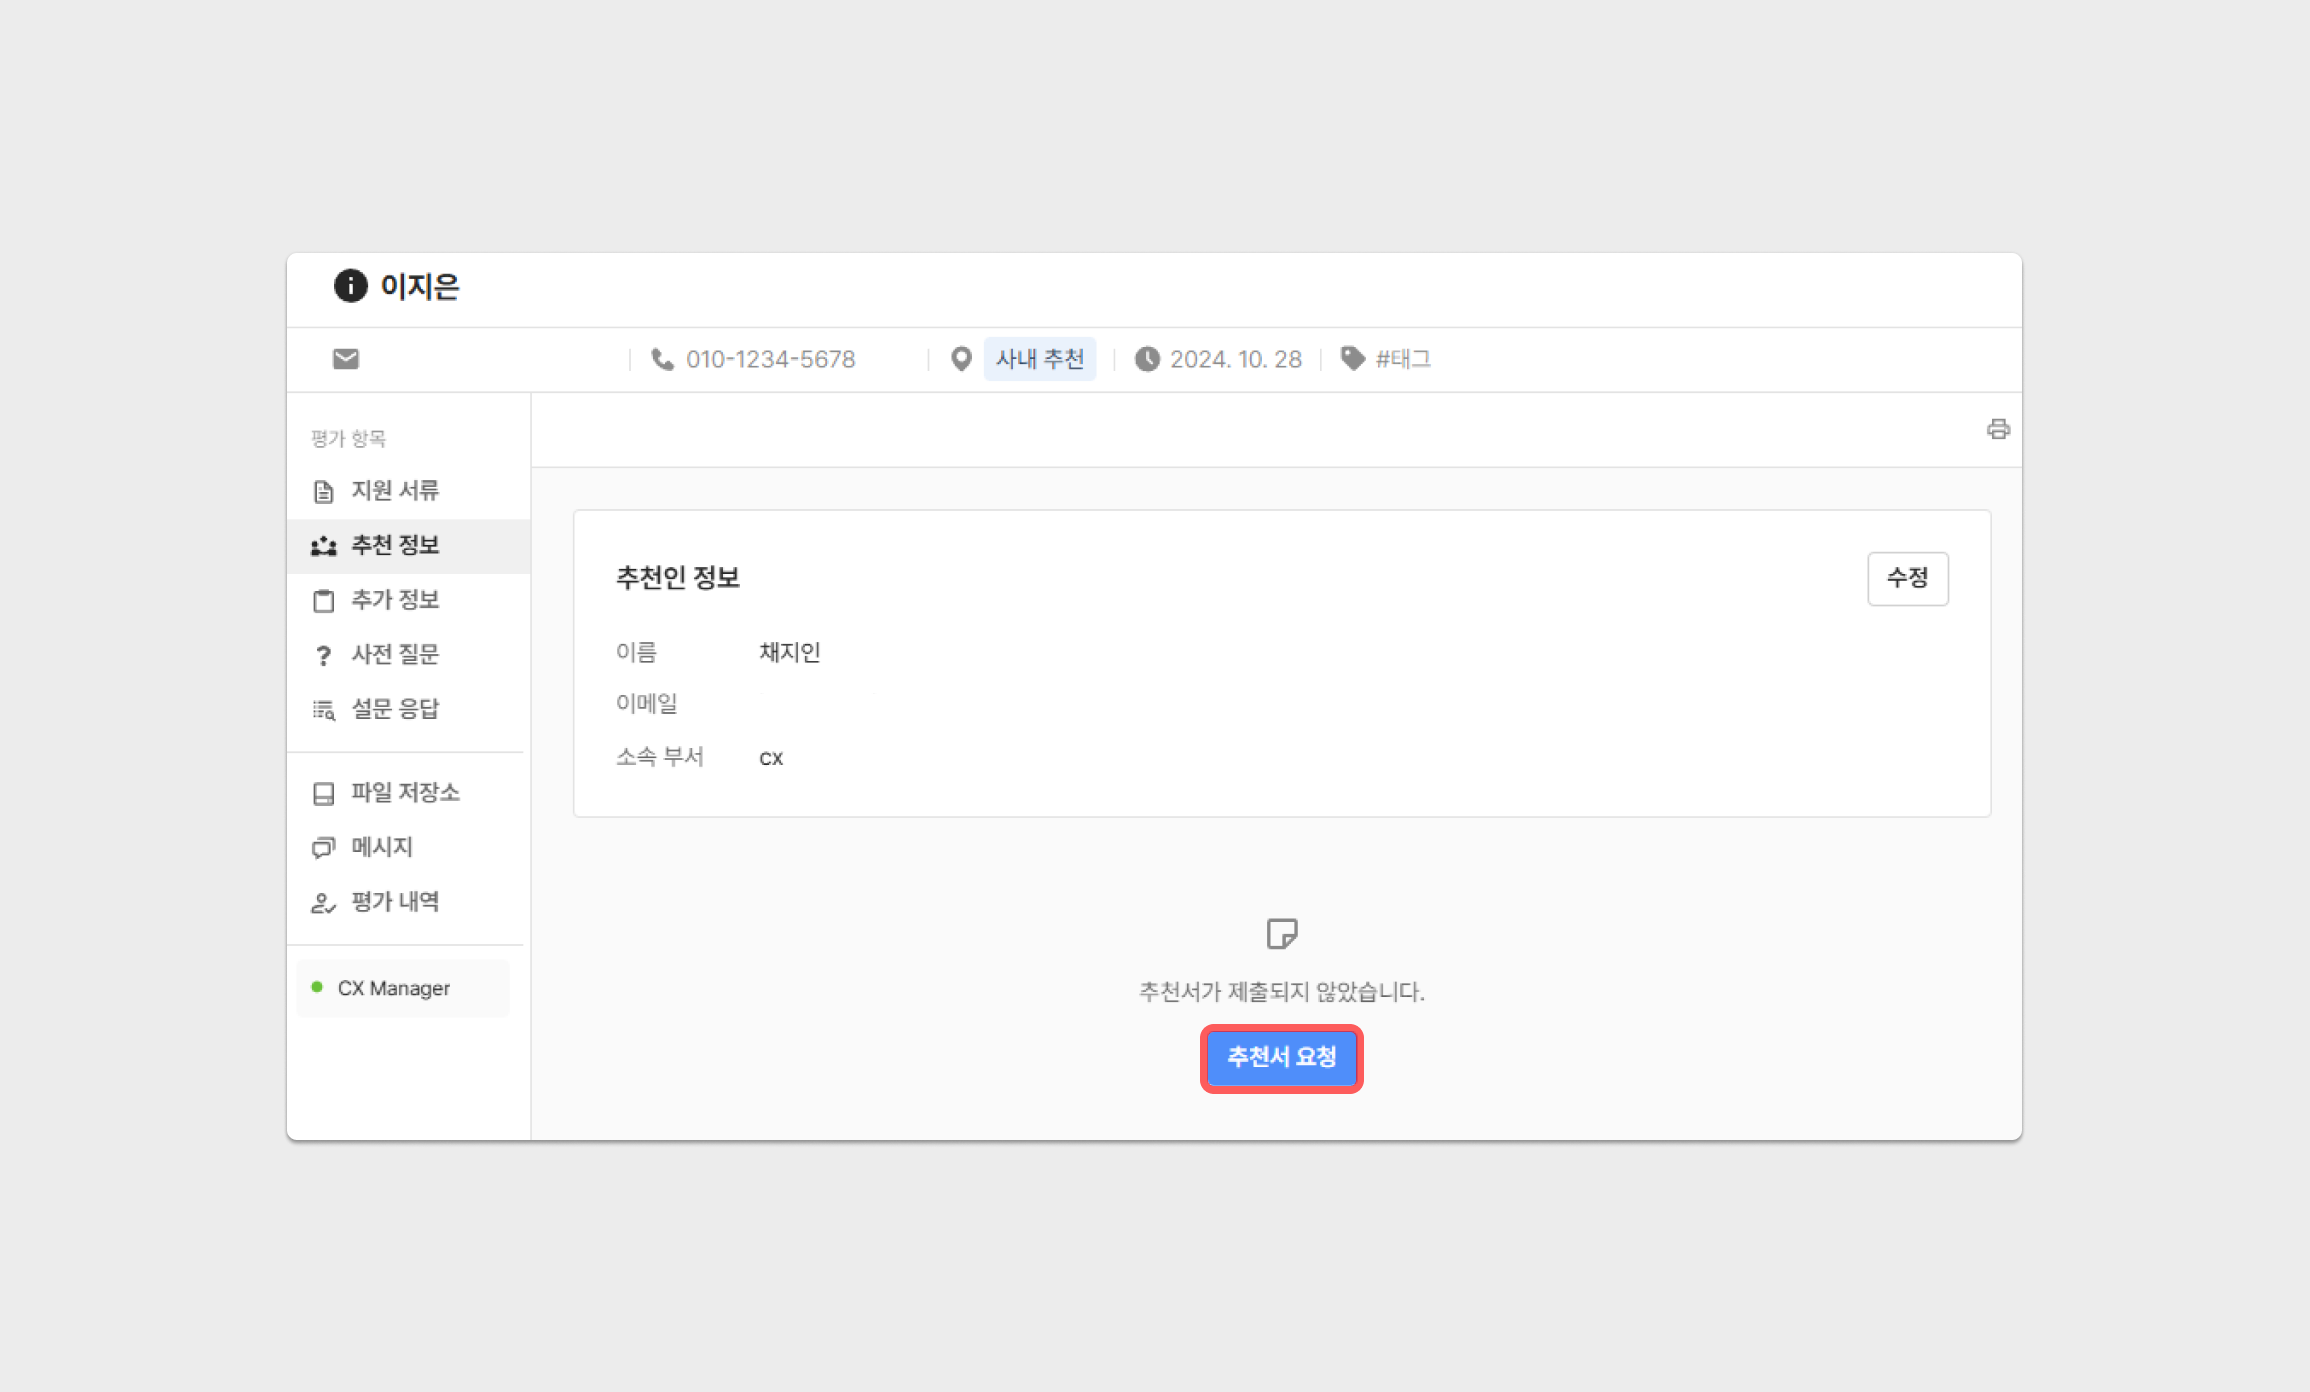The width and height of the screenshot is (2310, 1392).
Task: Open the 메시지 section
Action: pyautogui.click(x=381, y=847)
